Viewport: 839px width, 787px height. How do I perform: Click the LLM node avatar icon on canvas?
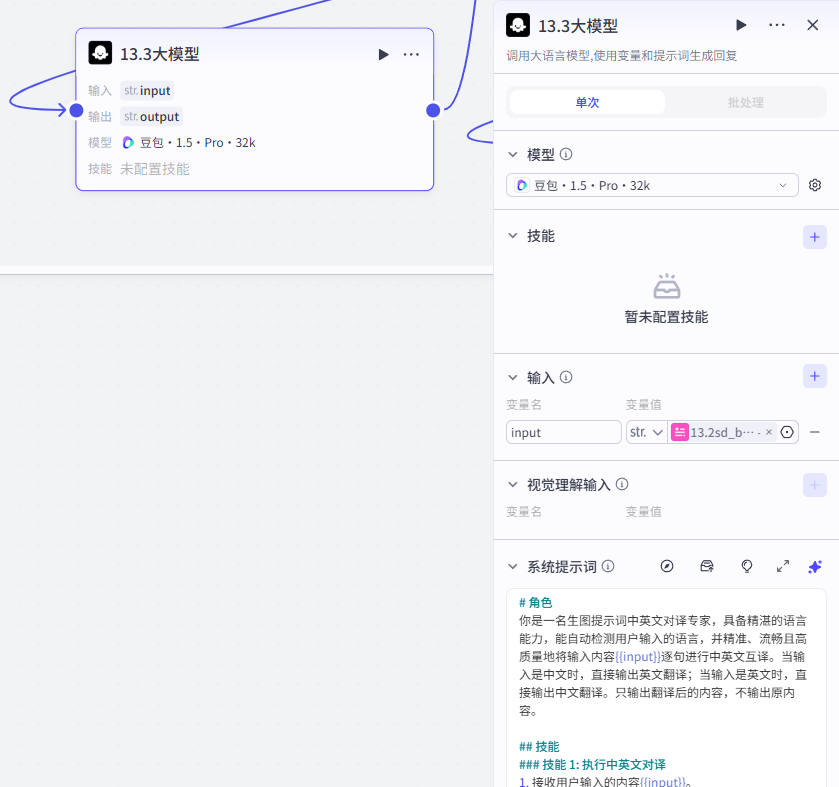tap(100, 53)
